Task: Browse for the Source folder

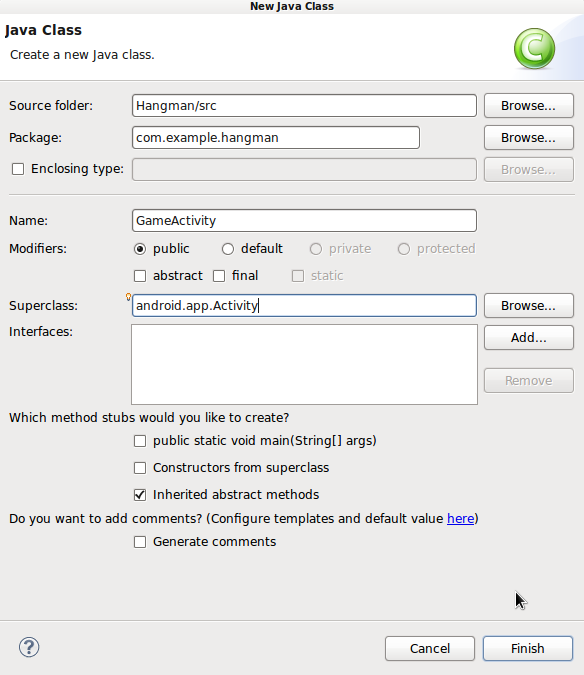Action: coord(528,106)
